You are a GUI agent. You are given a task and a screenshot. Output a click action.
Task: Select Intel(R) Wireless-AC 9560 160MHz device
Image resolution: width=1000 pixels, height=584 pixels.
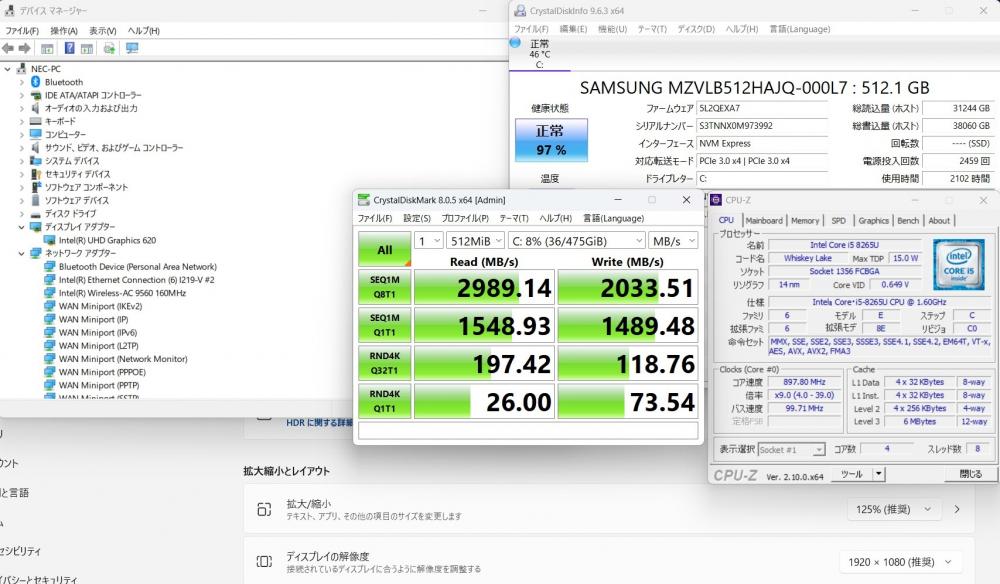pyautogui.click(x=122, y=293)
